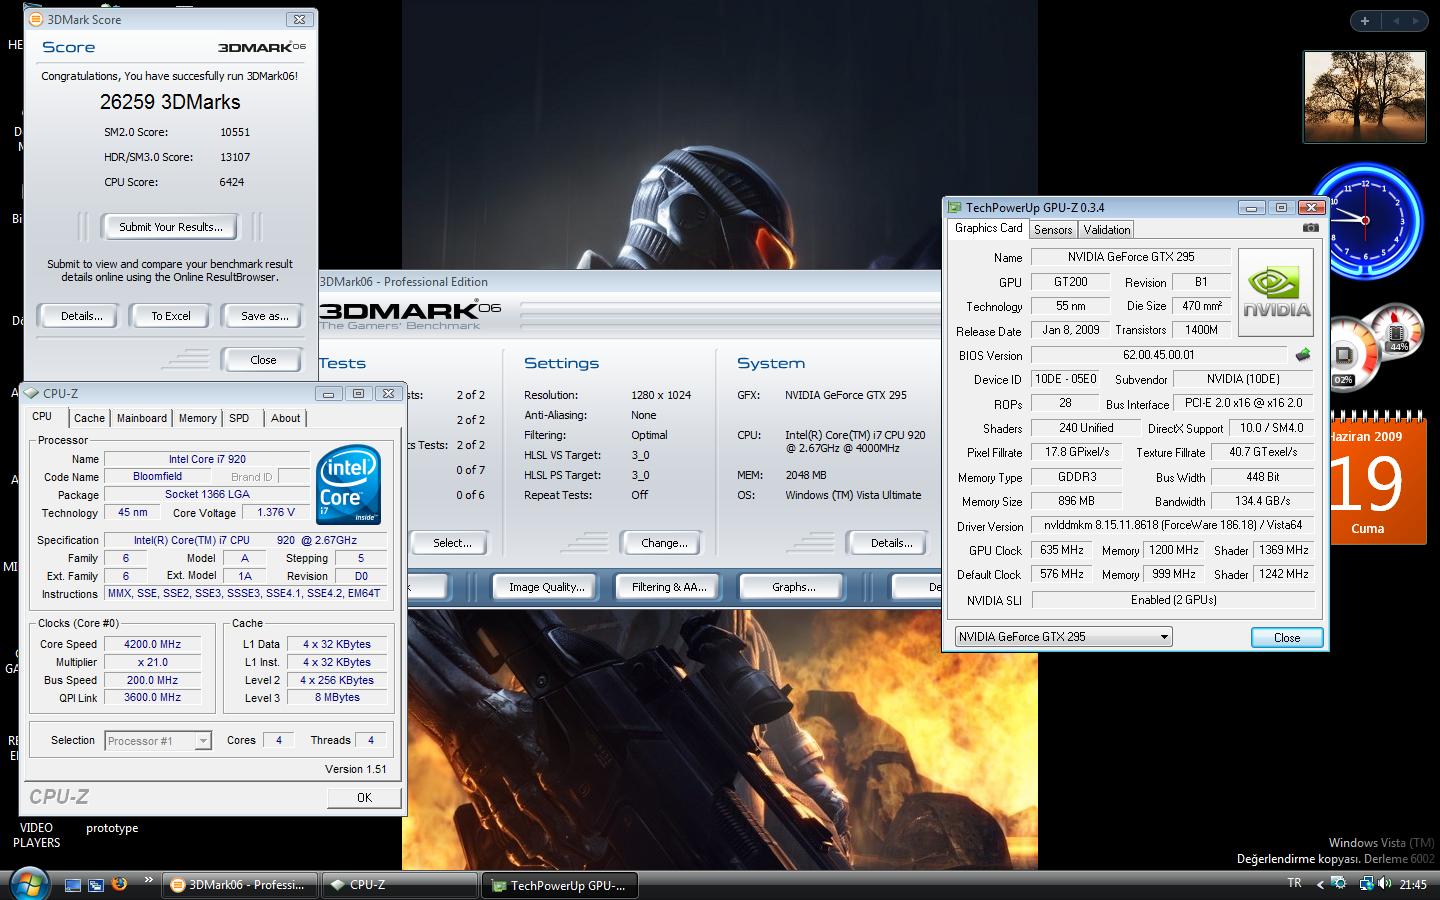Click Close in the 3DMark Score window
The height and width of the screenshot is (900, 1440).
click(263, 360)
